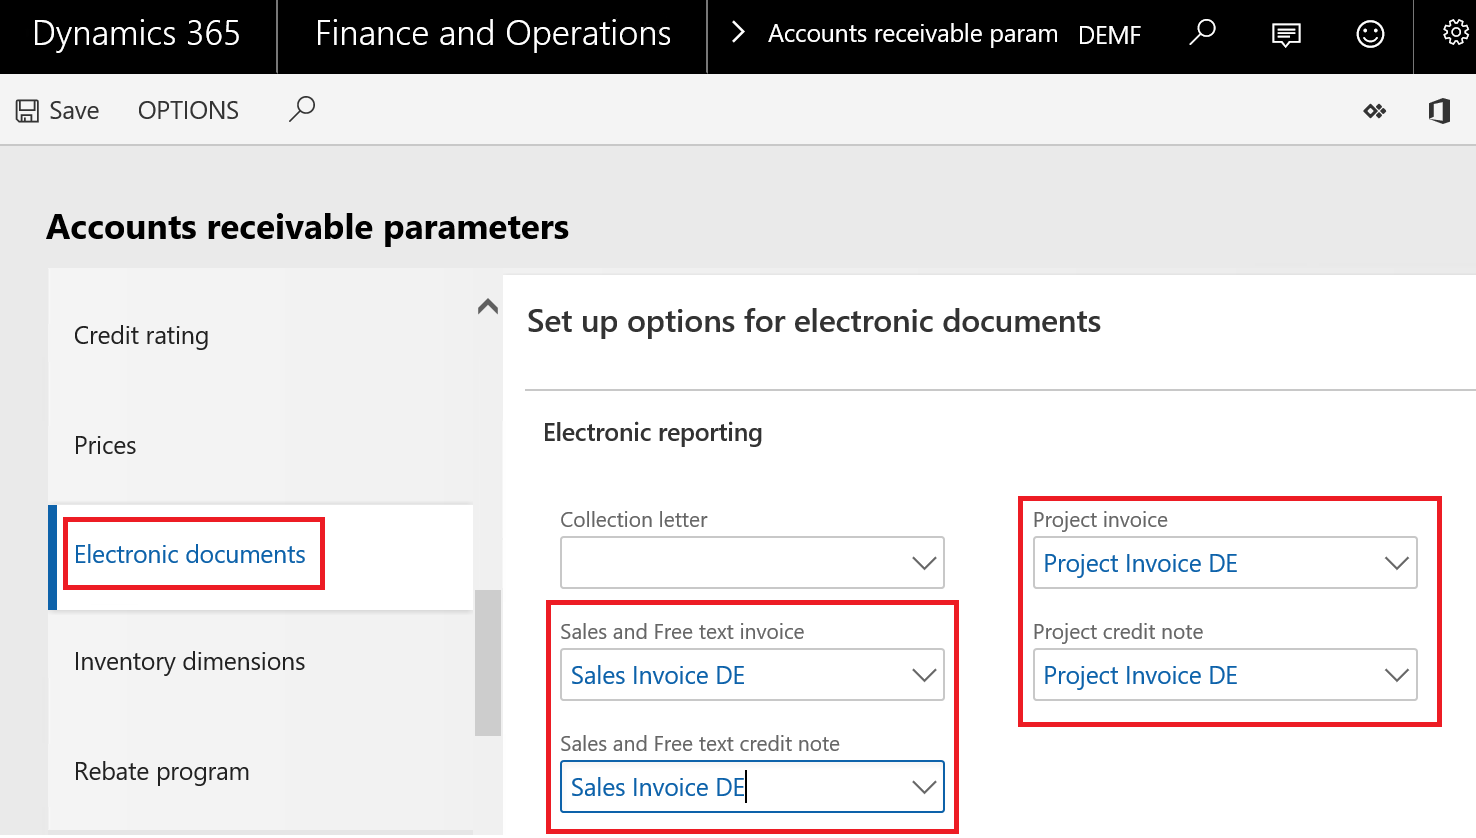
Task: Click the sidebar vertical scrollbar thumb
Action: tap(488, 662)
